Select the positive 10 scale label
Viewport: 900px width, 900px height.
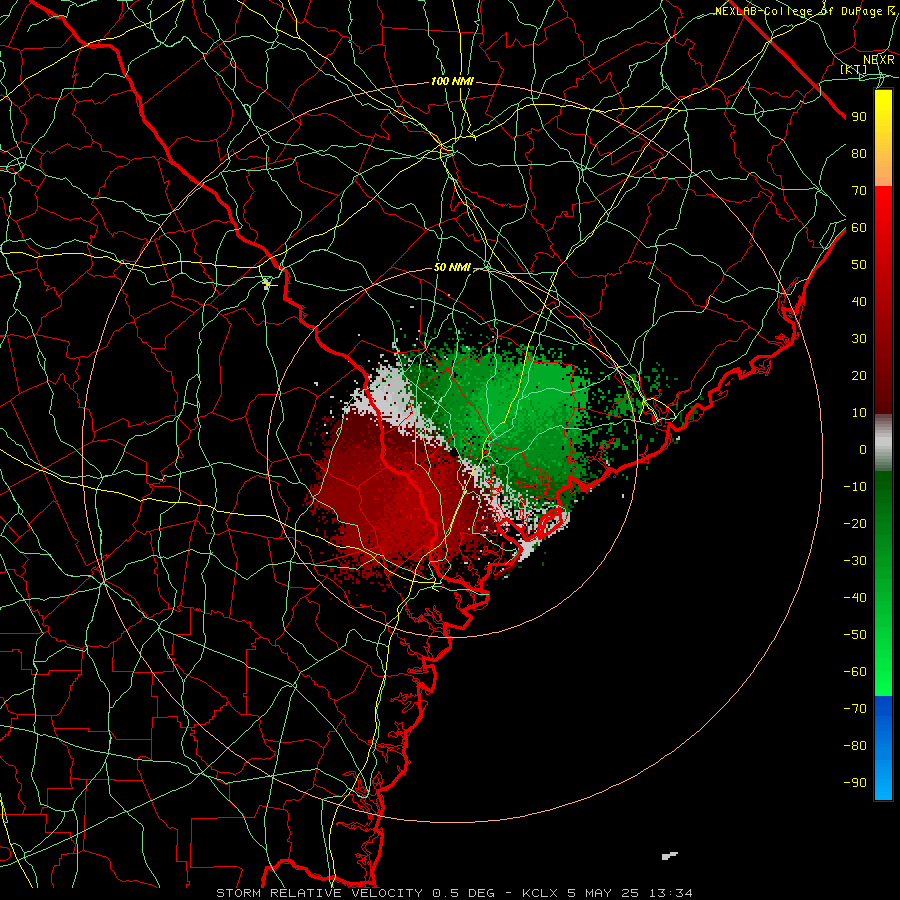pyautogui.click(x=859, y=413)
